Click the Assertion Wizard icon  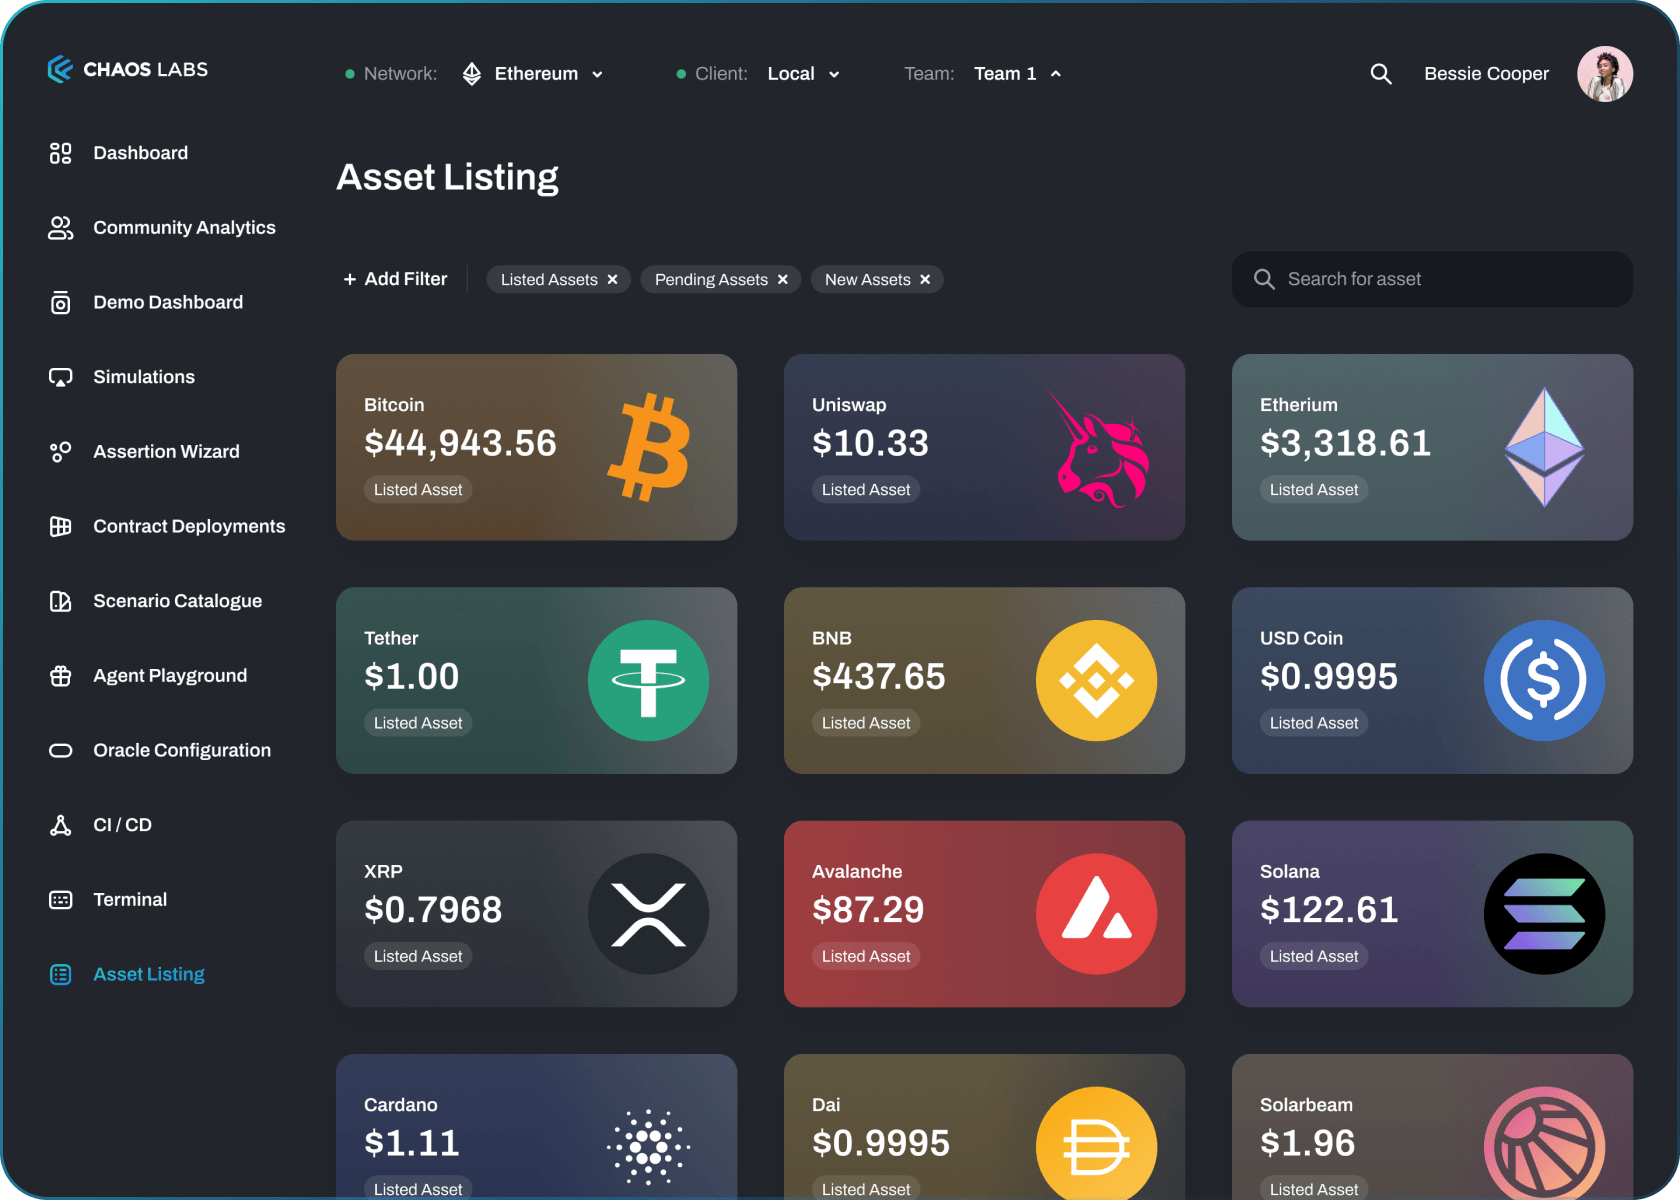61,452
